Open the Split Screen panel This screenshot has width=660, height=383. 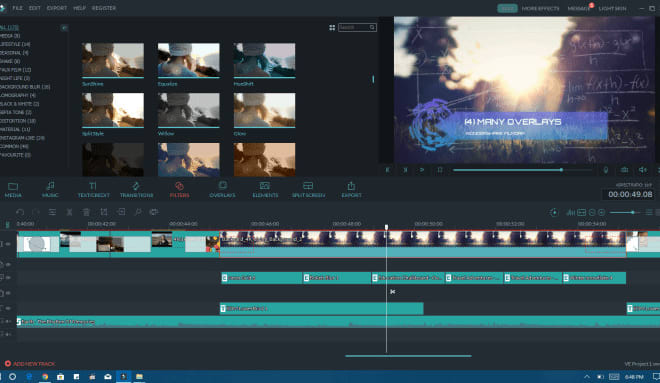(309, 189)
